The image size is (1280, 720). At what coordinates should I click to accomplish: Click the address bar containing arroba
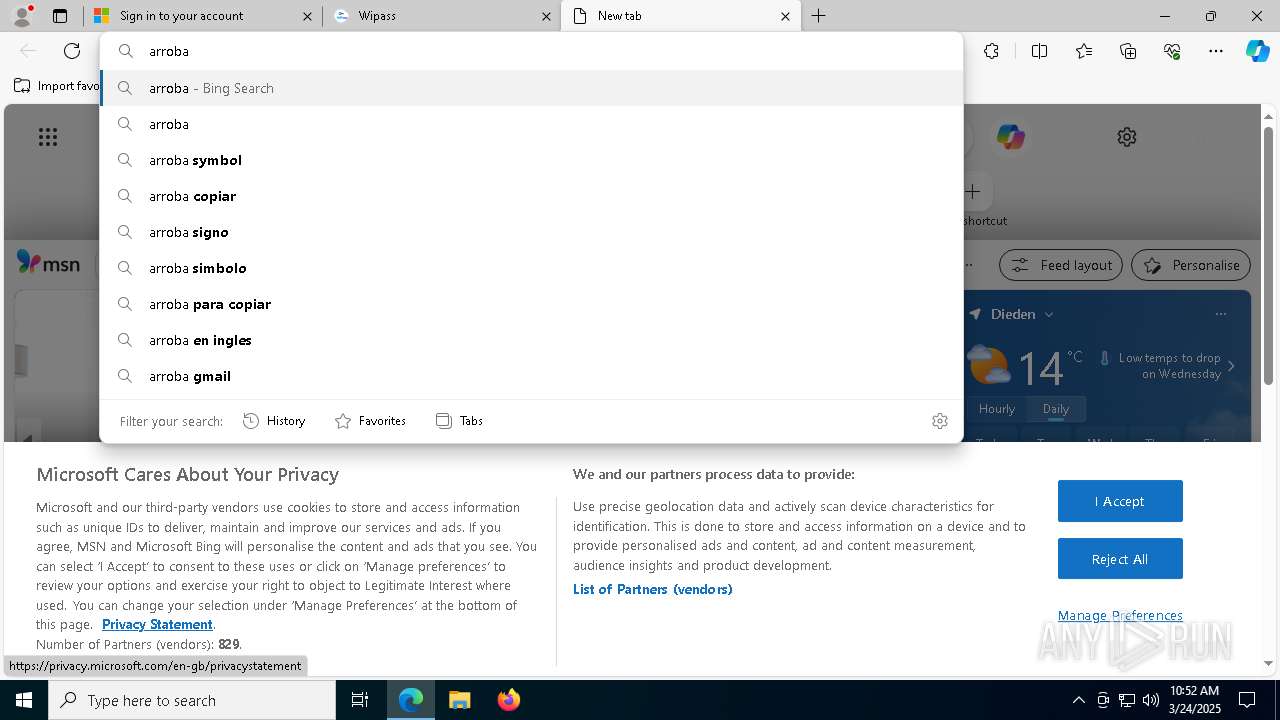(531, 51)
